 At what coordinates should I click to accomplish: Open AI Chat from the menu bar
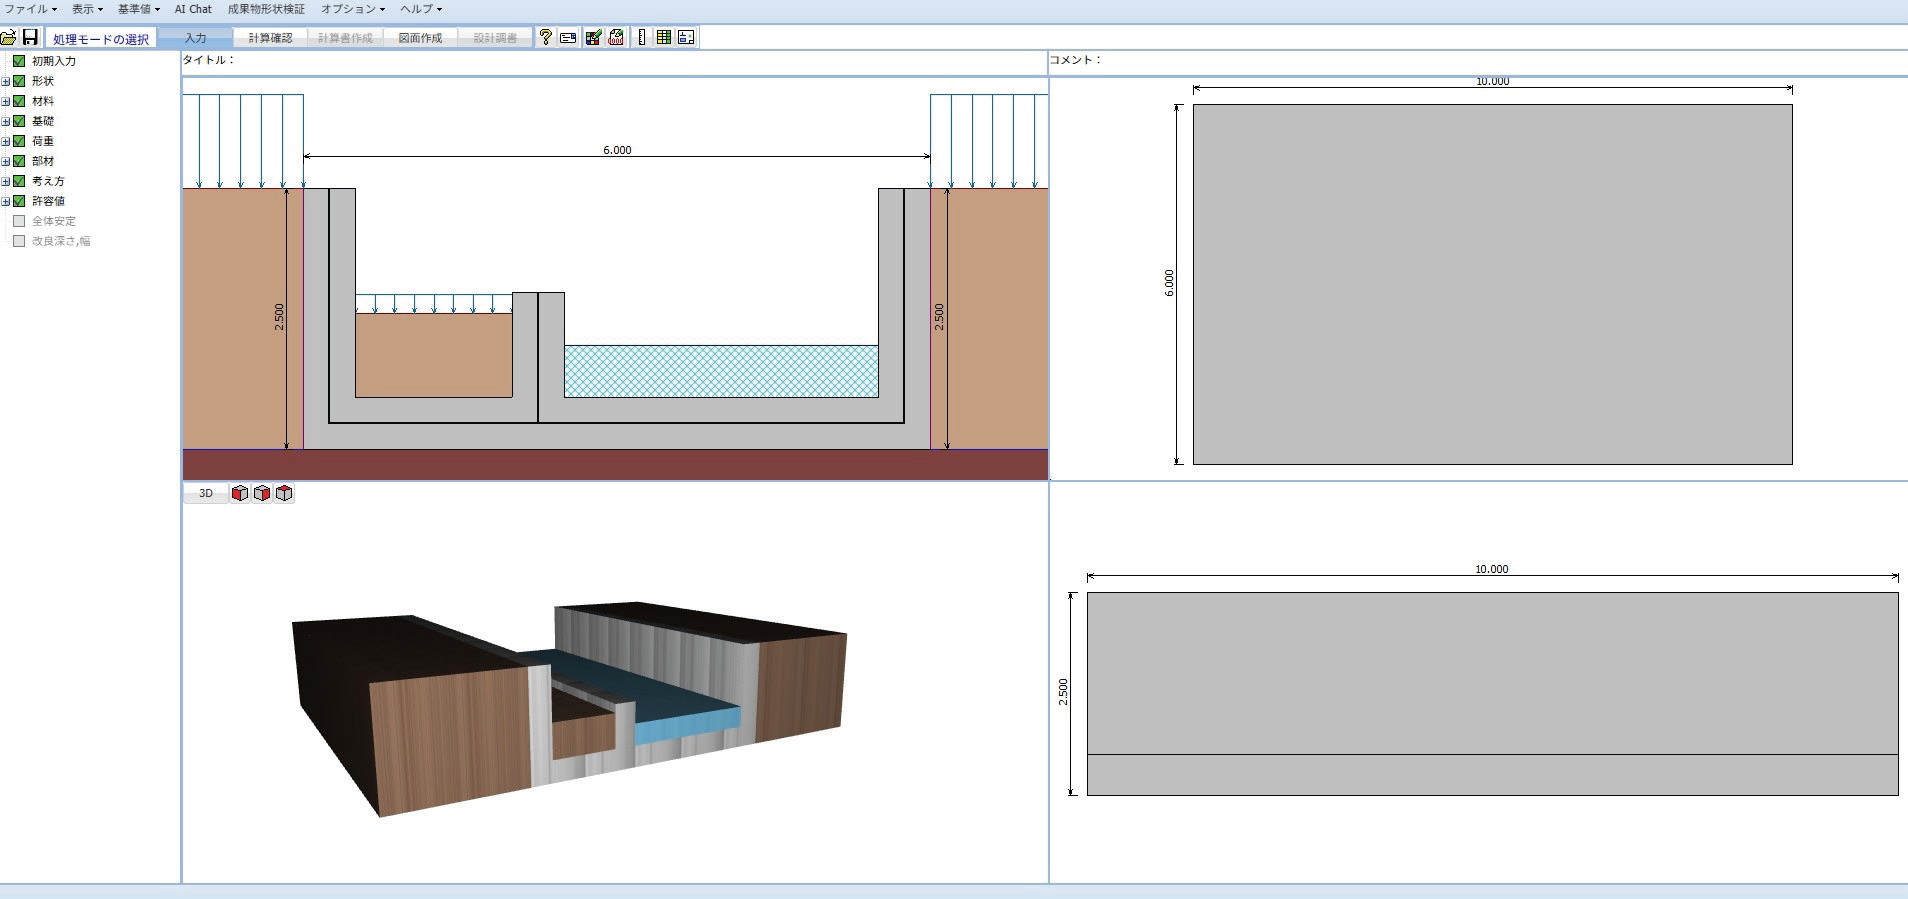pos(193,9)
